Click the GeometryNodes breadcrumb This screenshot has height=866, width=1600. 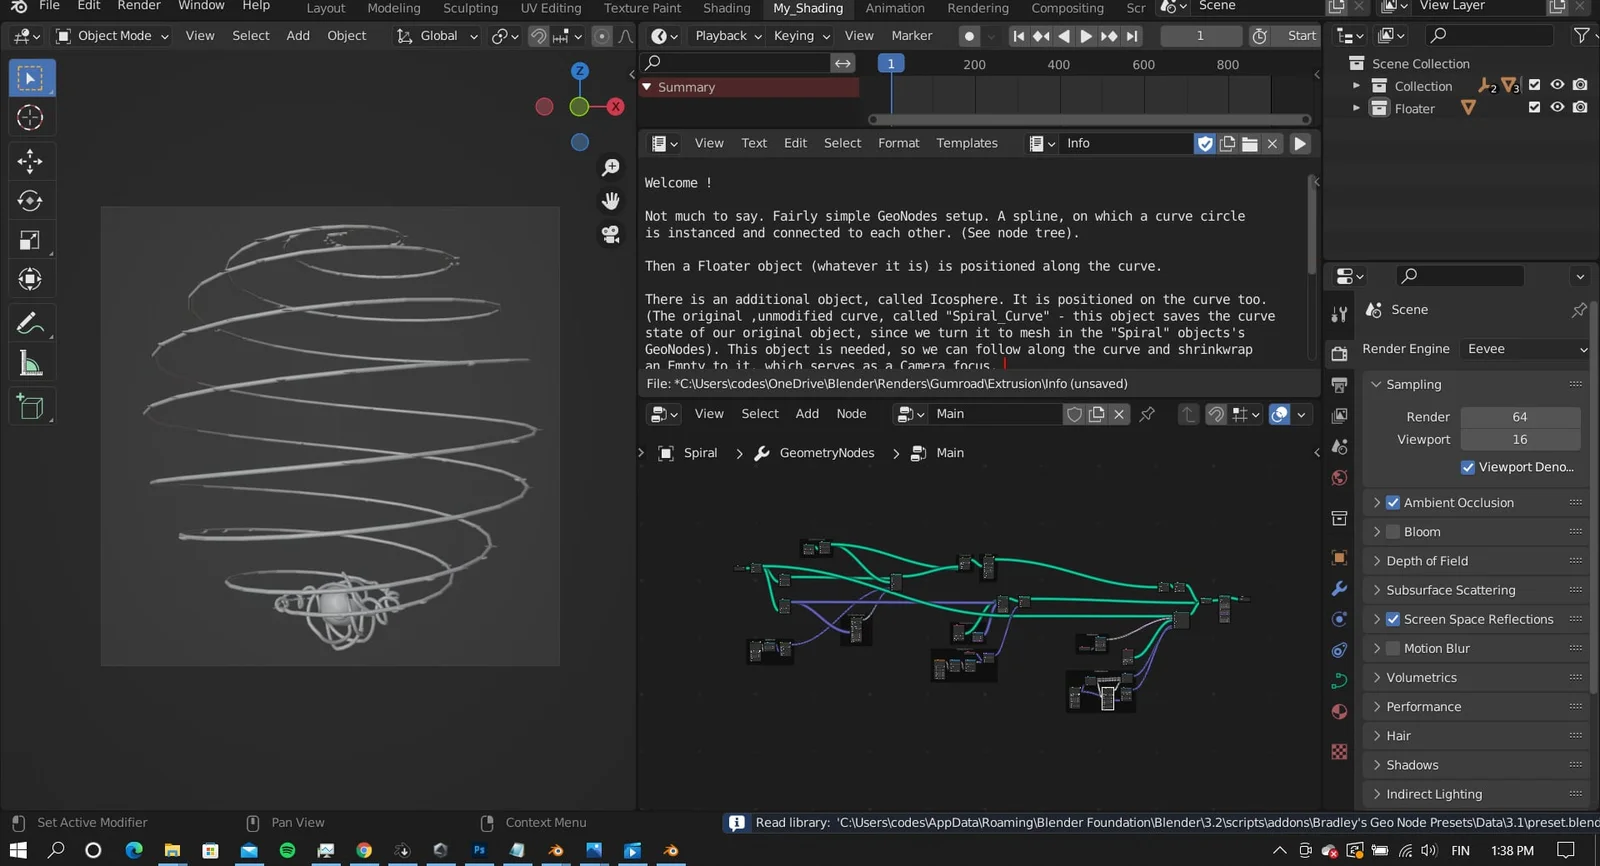(827, 453)
